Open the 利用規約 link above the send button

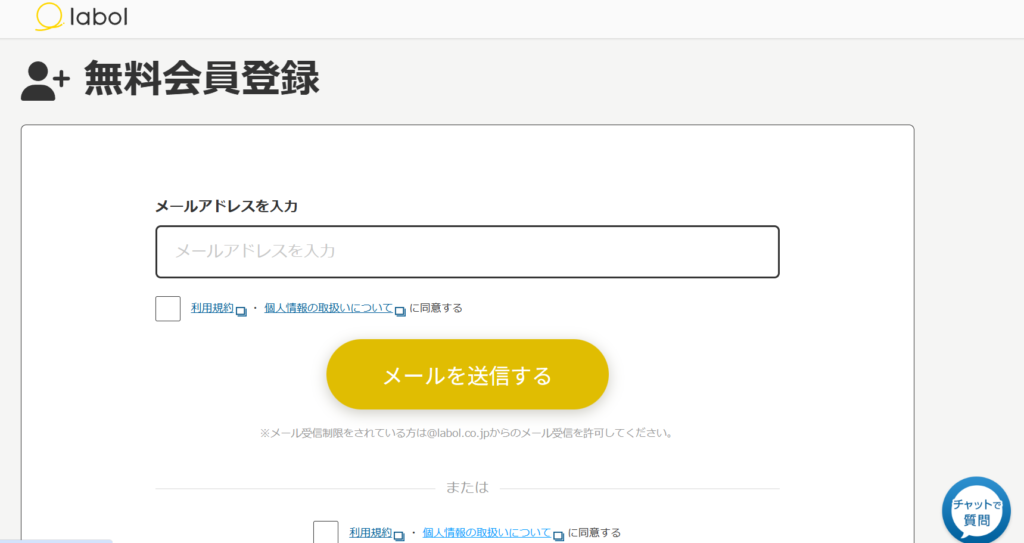(212, 308)
